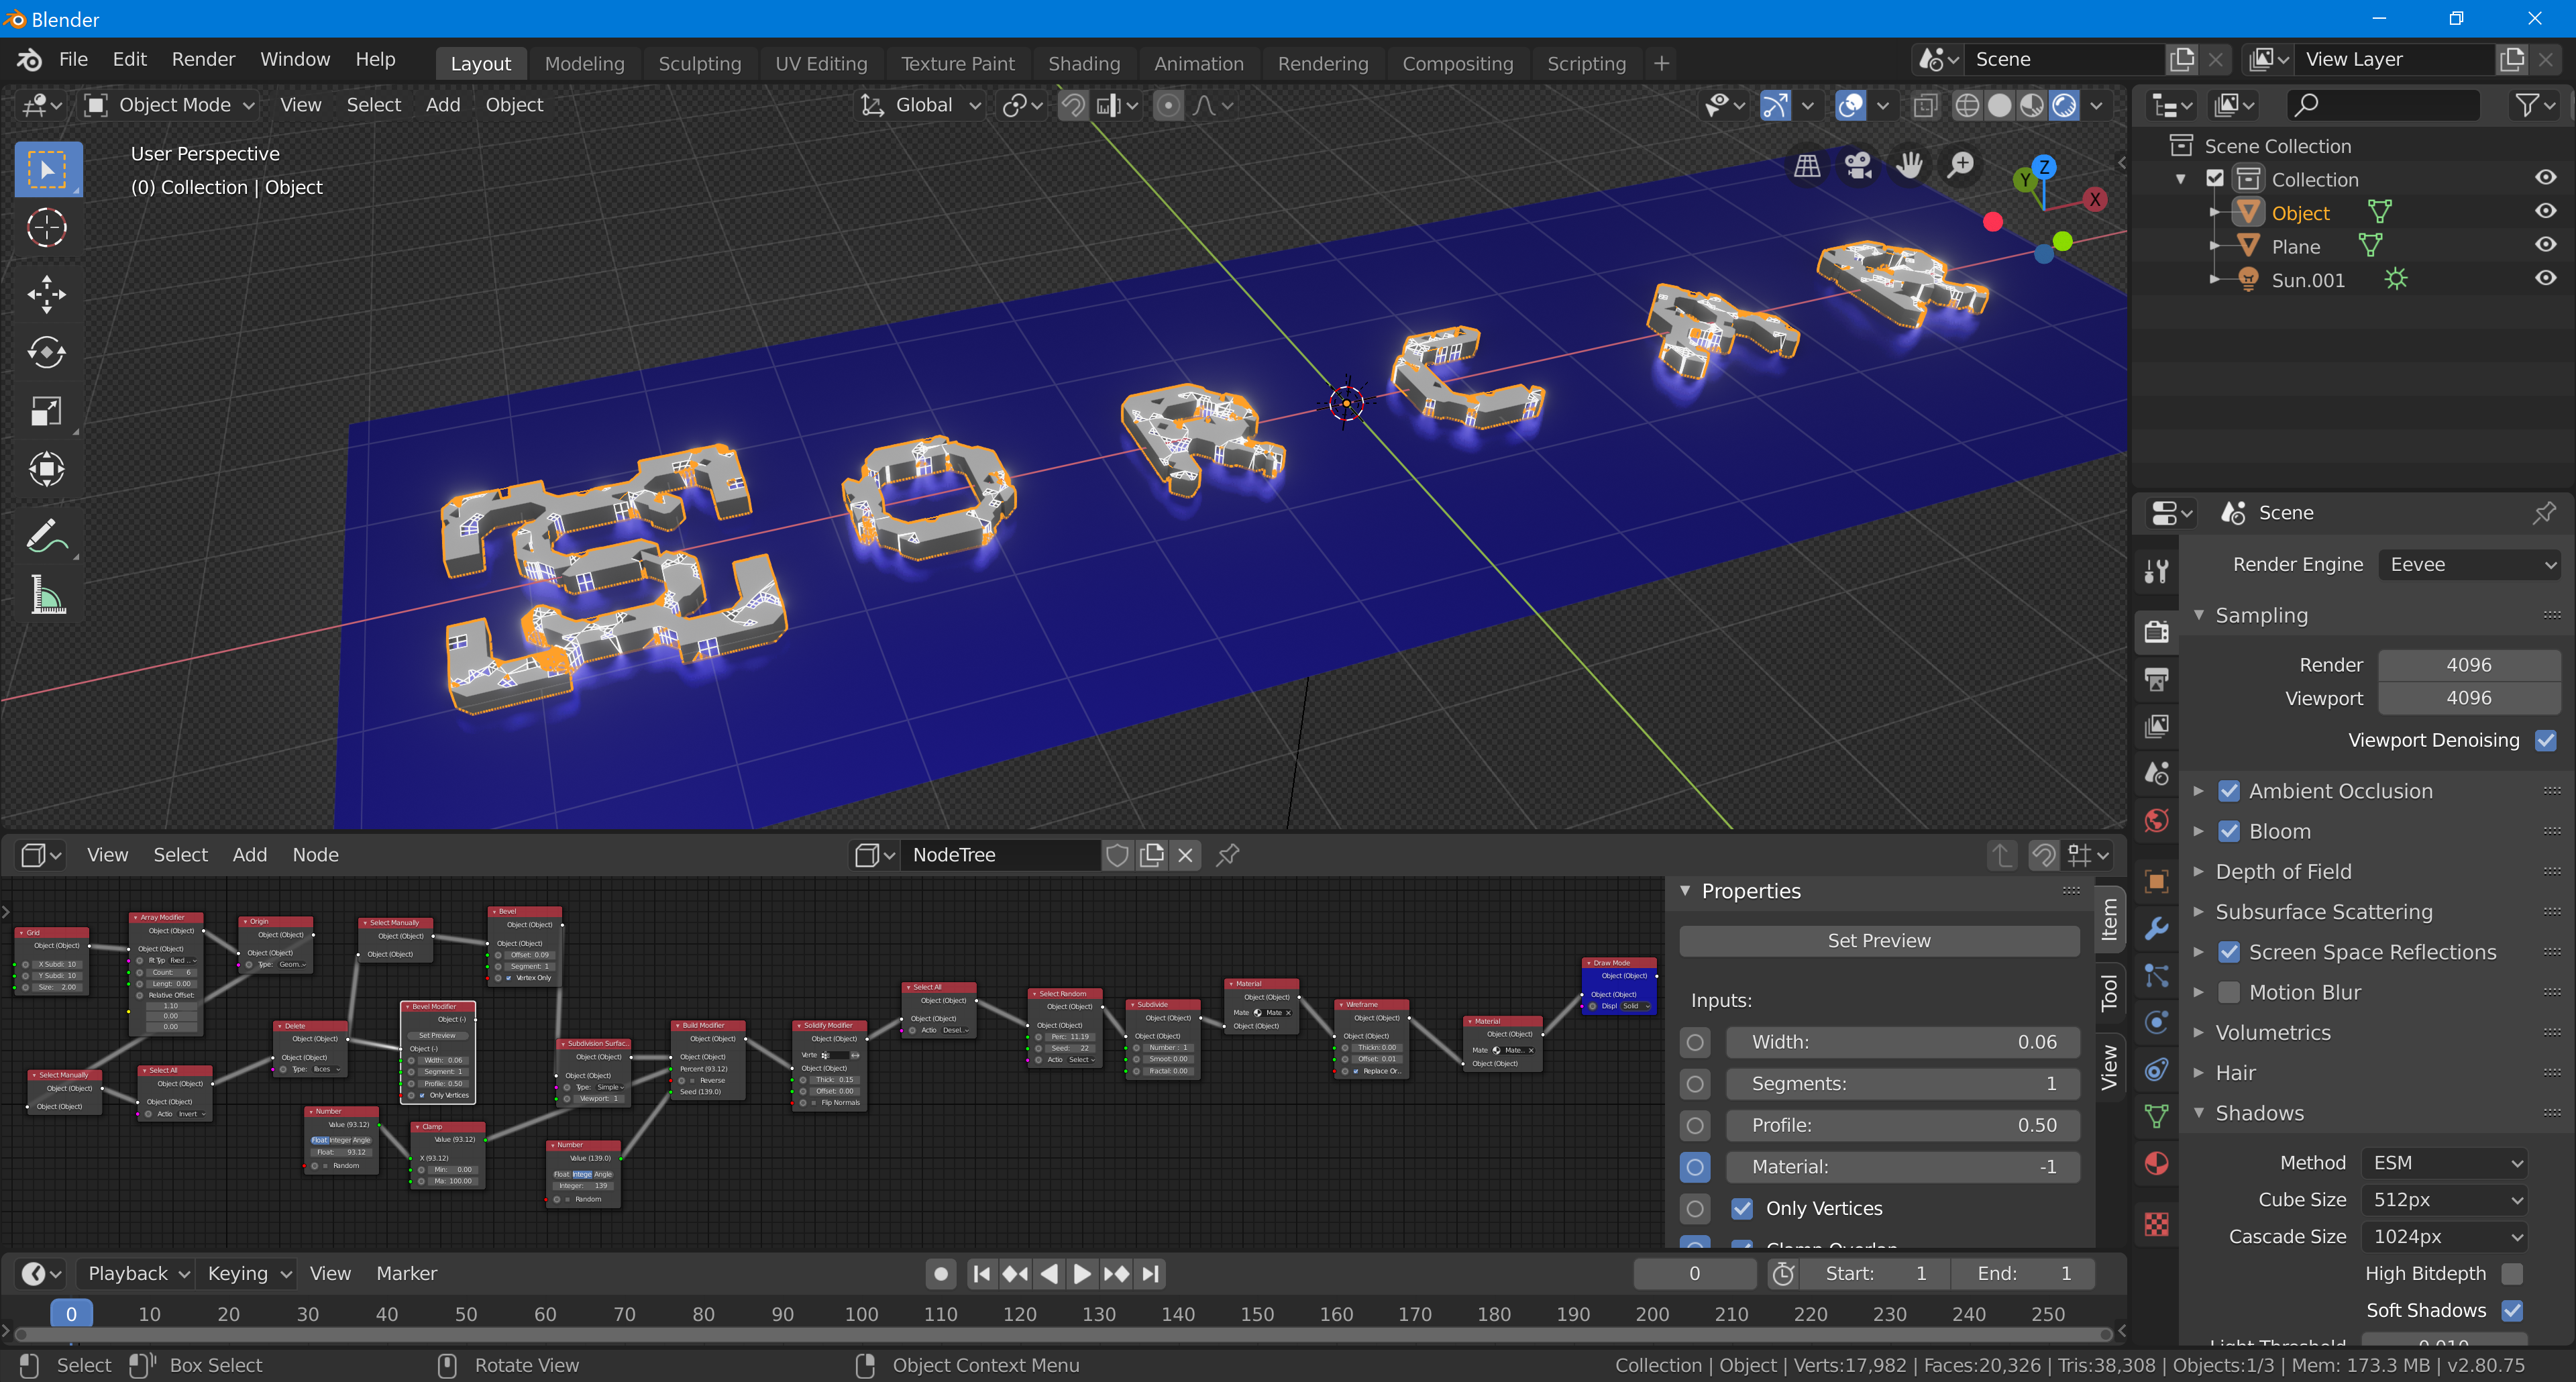Select the Move tool in toolbar
Image resolution: width=2576 pixels, height=1382 pixels.
pos(46,294)
